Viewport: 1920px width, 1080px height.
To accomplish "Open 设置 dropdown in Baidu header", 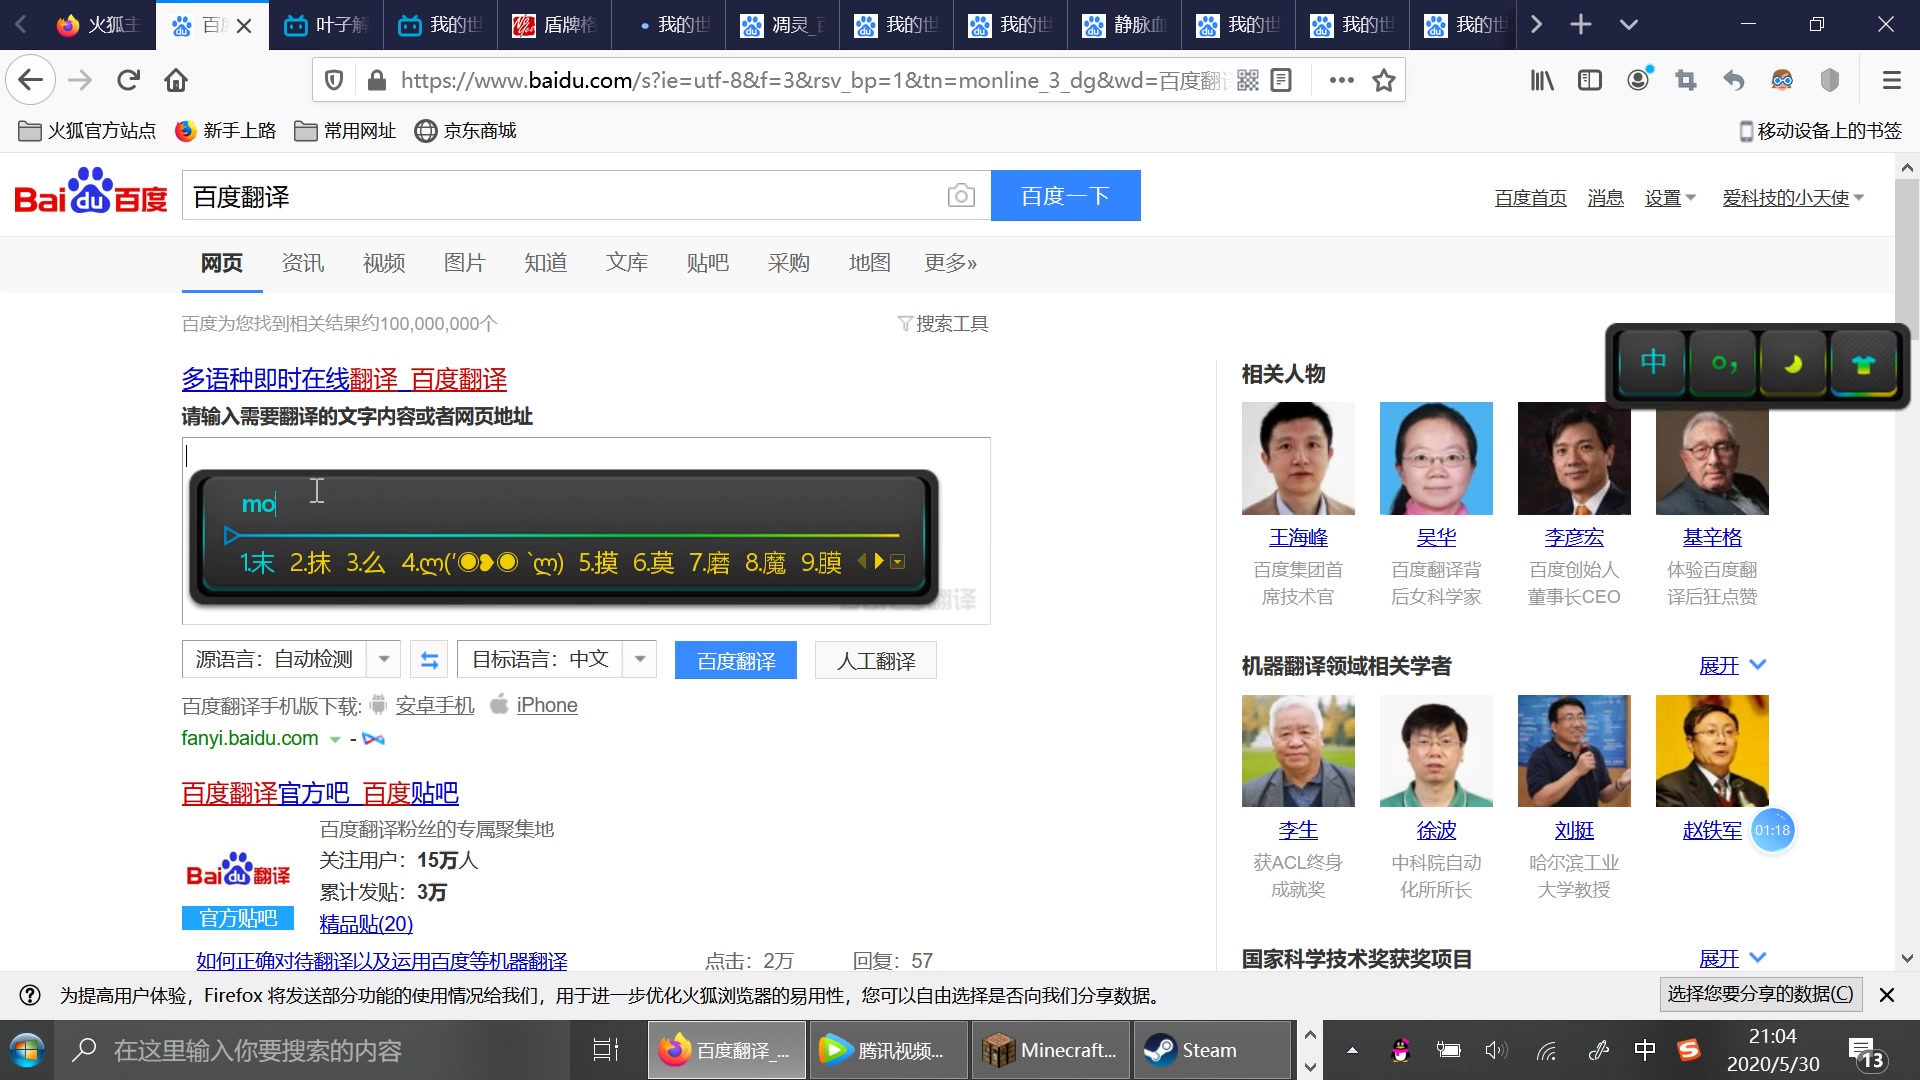I will pos(1670,198).
